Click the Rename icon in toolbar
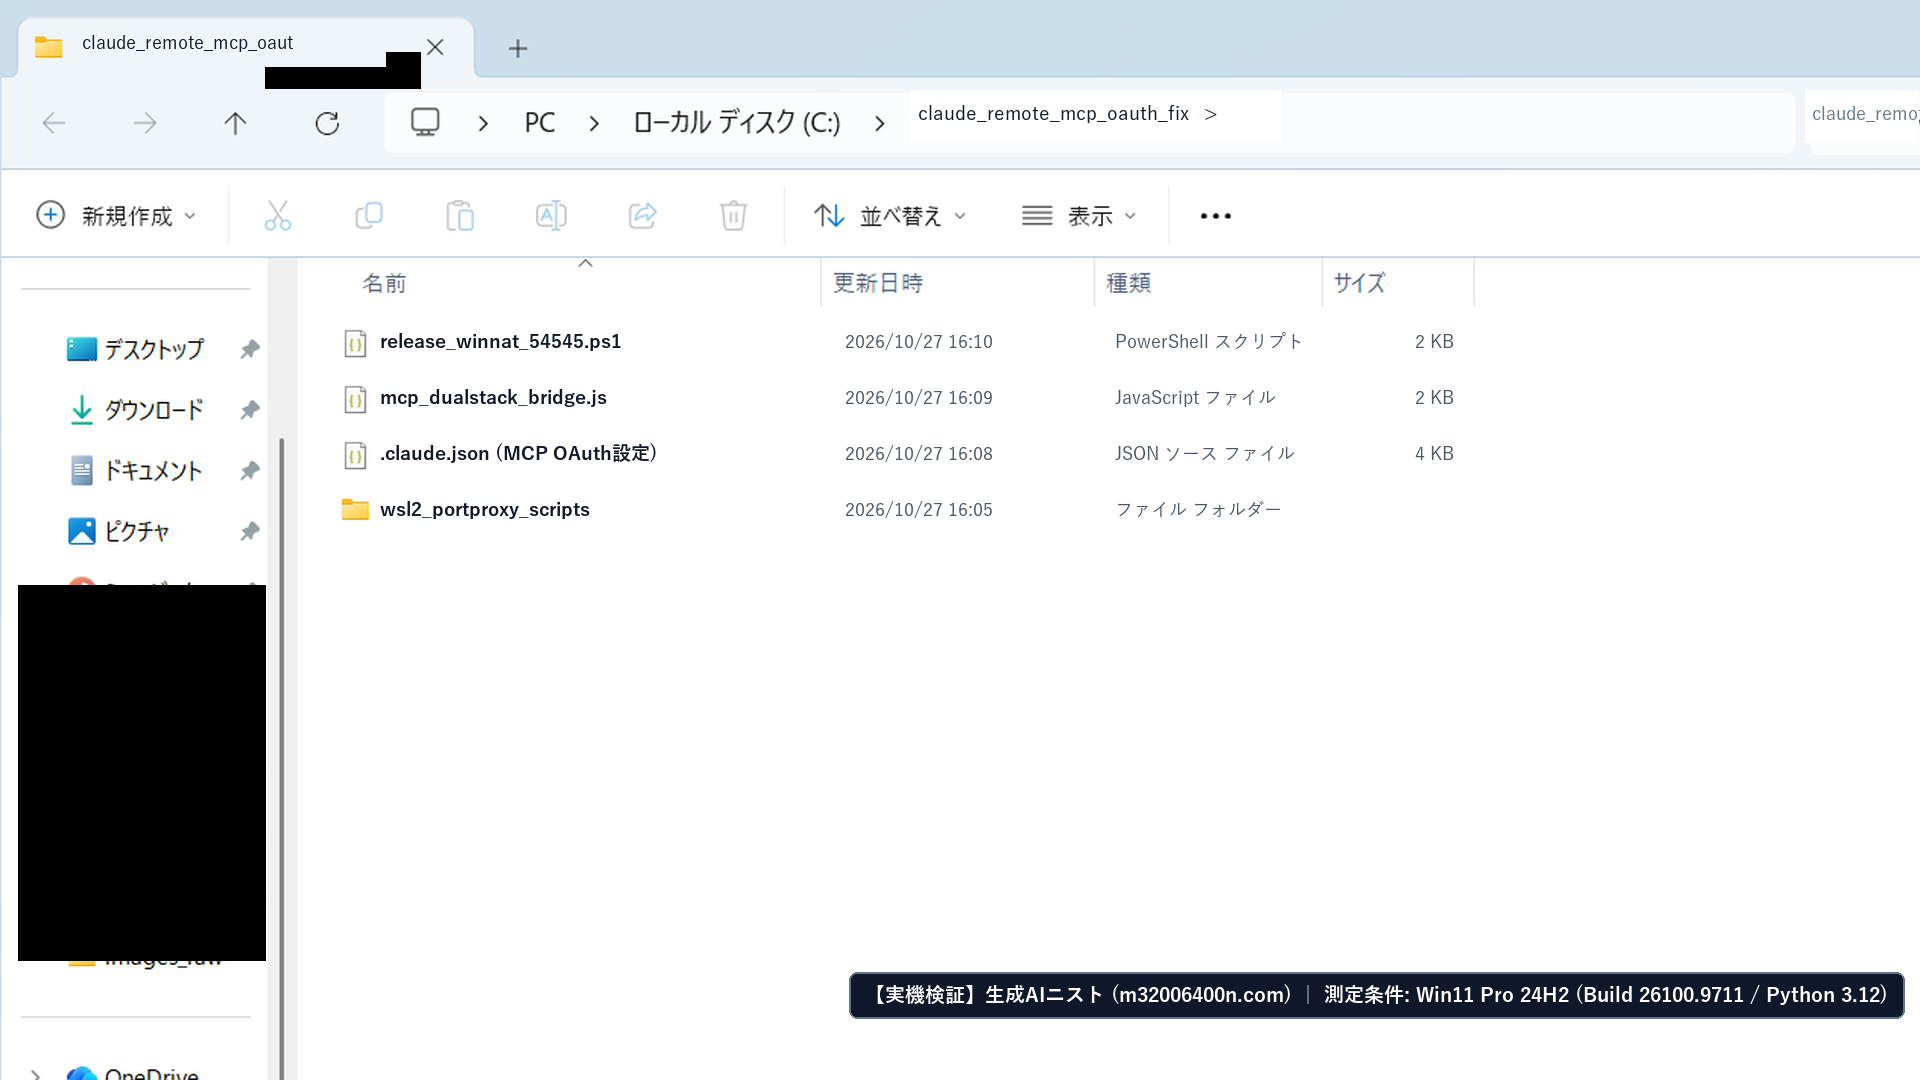This screenshot has width=1920, height=1080. click(x=551, y=215)
